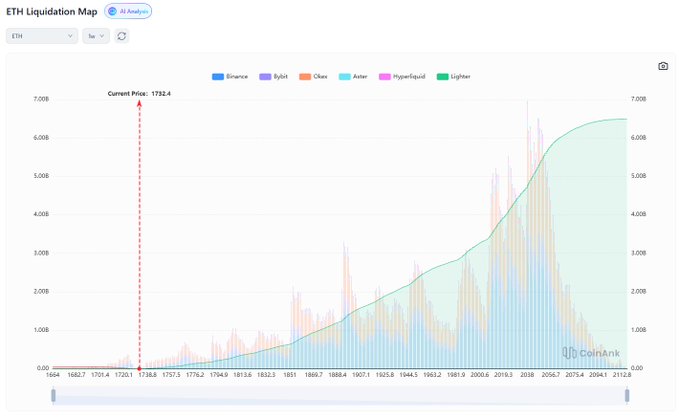
Task: Click the ETH dropdown chevron arrow
Action: tap(70, 36)
